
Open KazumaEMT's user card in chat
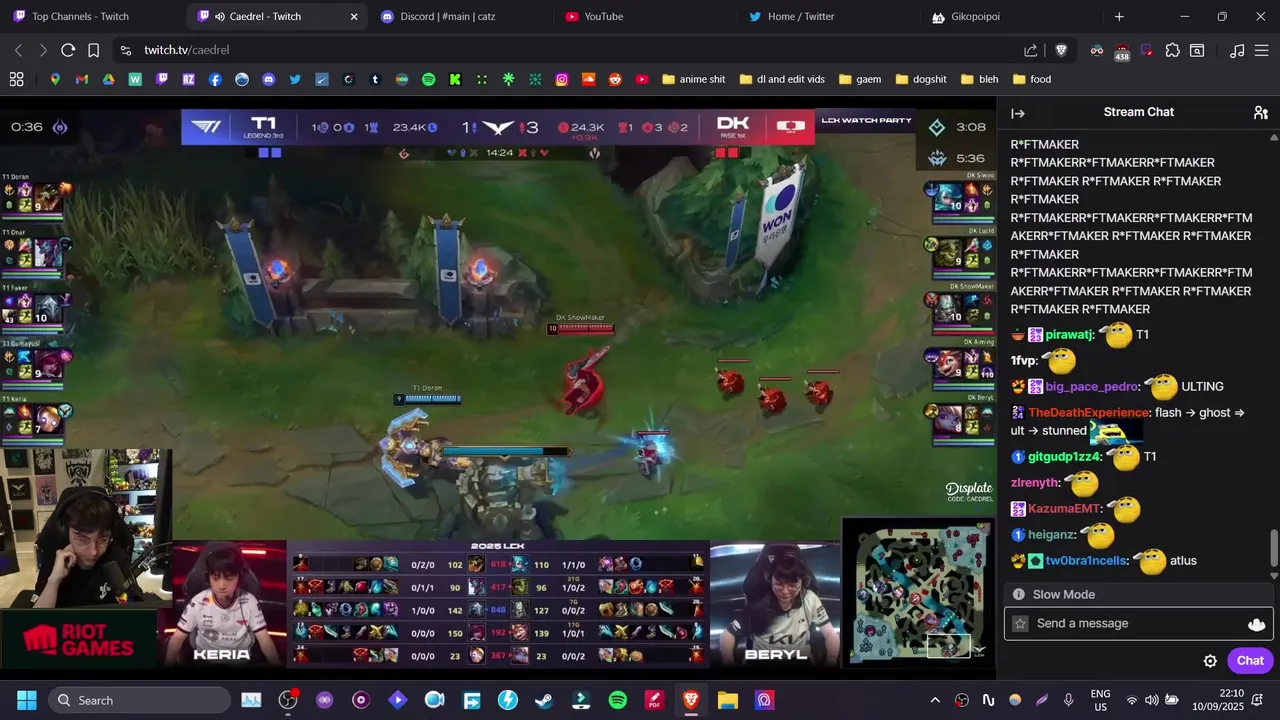pos(1065,509)
